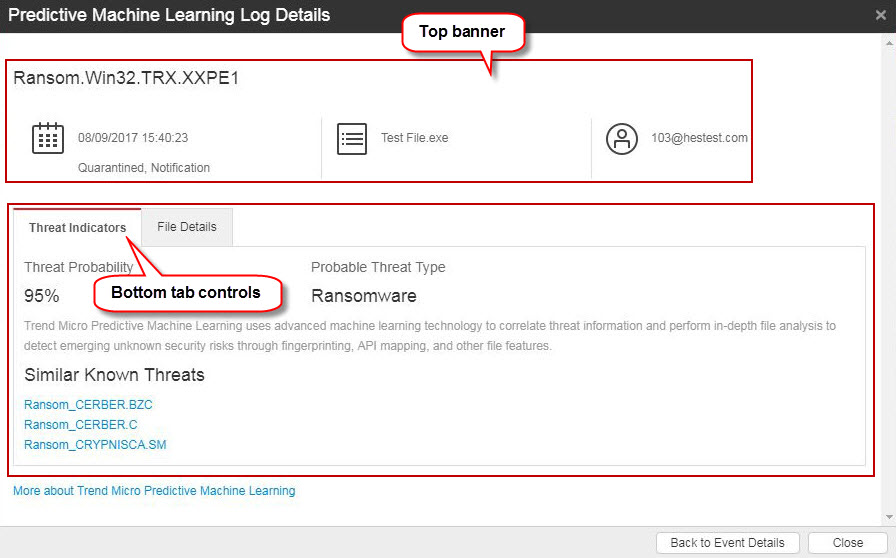
Task: Click More about Trend Micro Predictive Machine Learning
Action: click(x=154, y=491)
